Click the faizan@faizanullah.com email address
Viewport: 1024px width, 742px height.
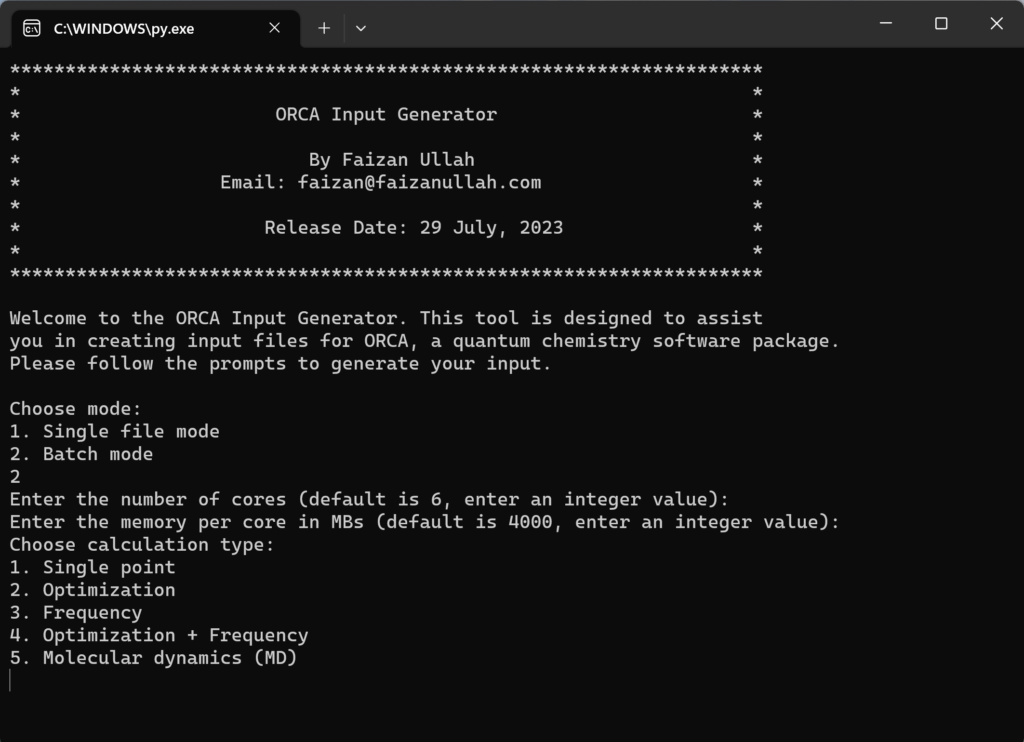419,182
